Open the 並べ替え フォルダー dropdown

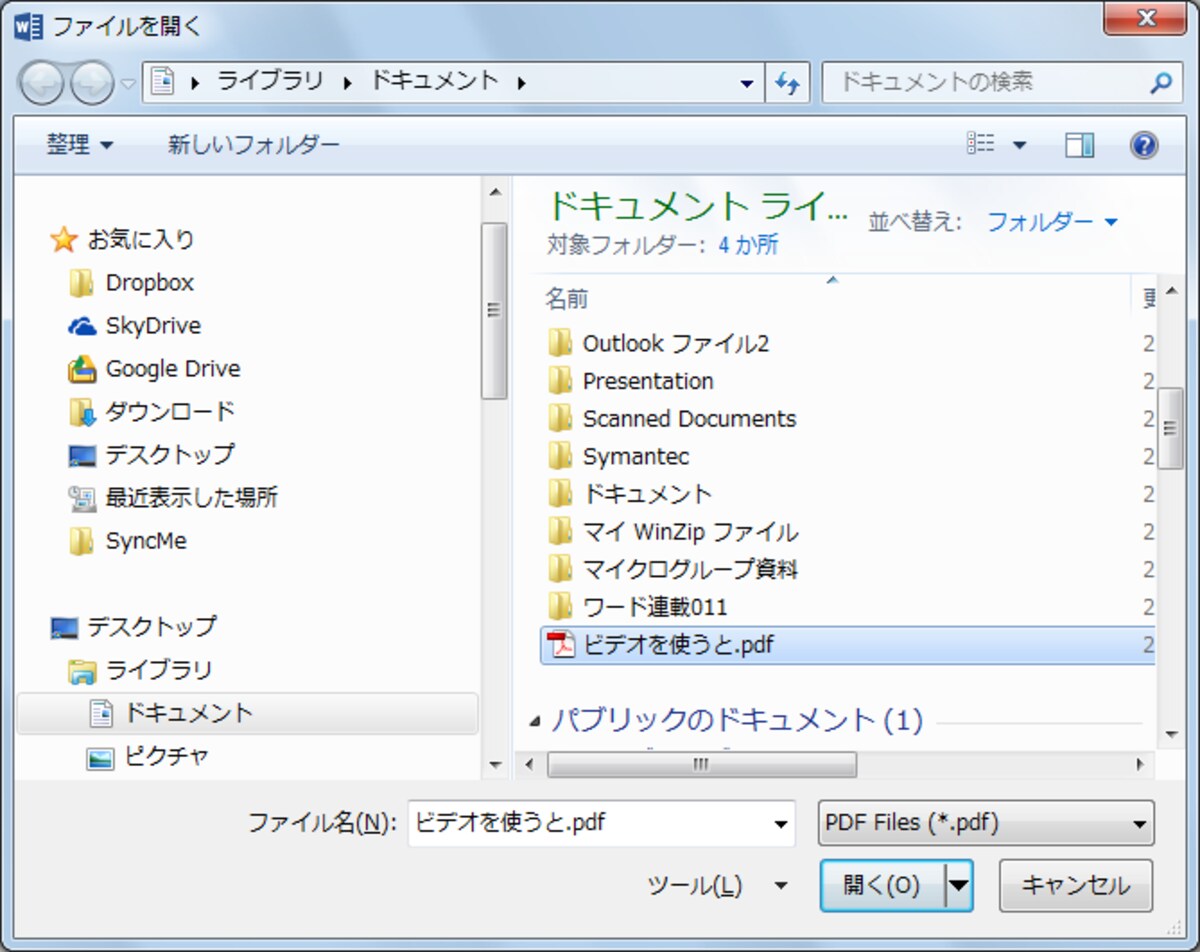click(1052, 222)
